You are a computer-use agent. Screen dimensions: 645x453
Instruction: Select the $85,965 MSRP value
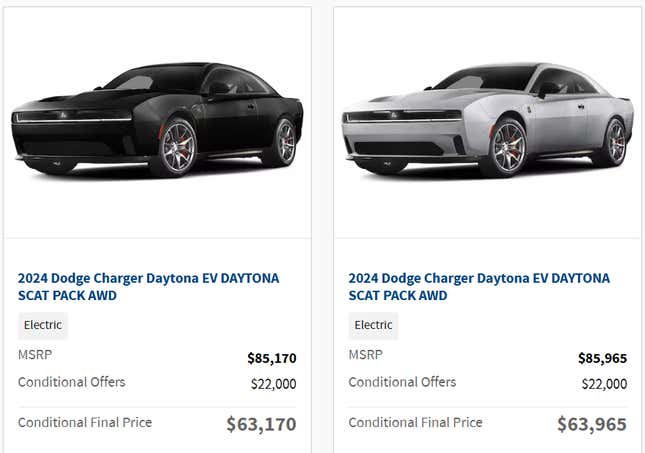coord(602,358)
